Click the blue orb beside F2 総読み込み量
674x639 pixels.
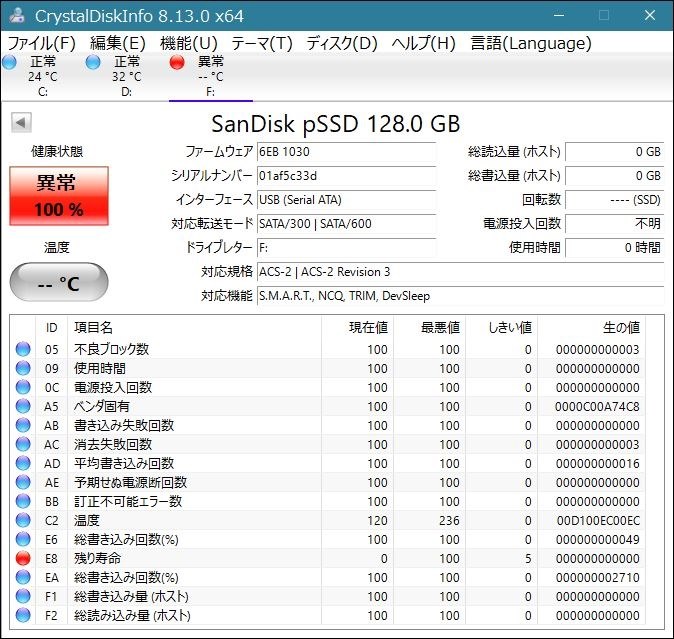click(x=23, y=615)
